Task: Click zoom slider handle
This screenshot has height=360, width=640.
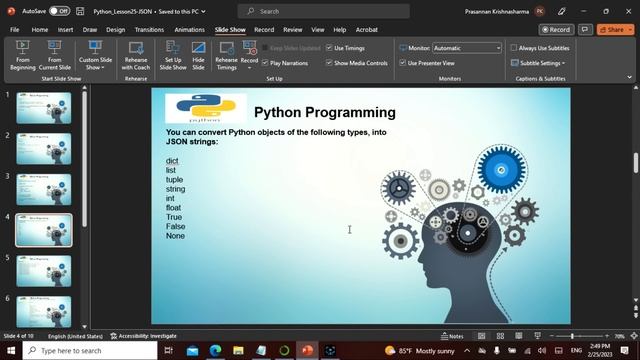Action: (572, 336)
